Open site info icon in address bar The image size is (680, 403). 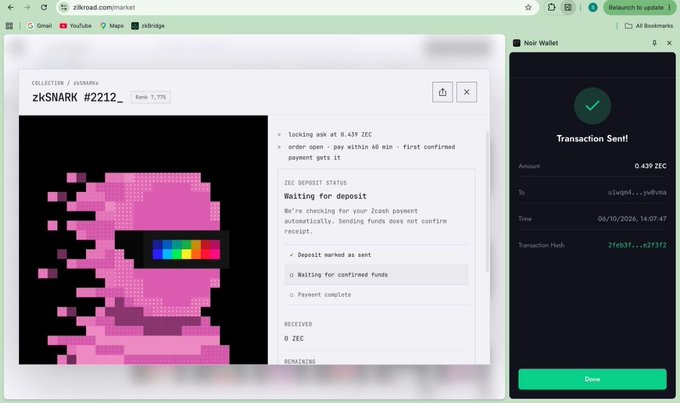64,7
